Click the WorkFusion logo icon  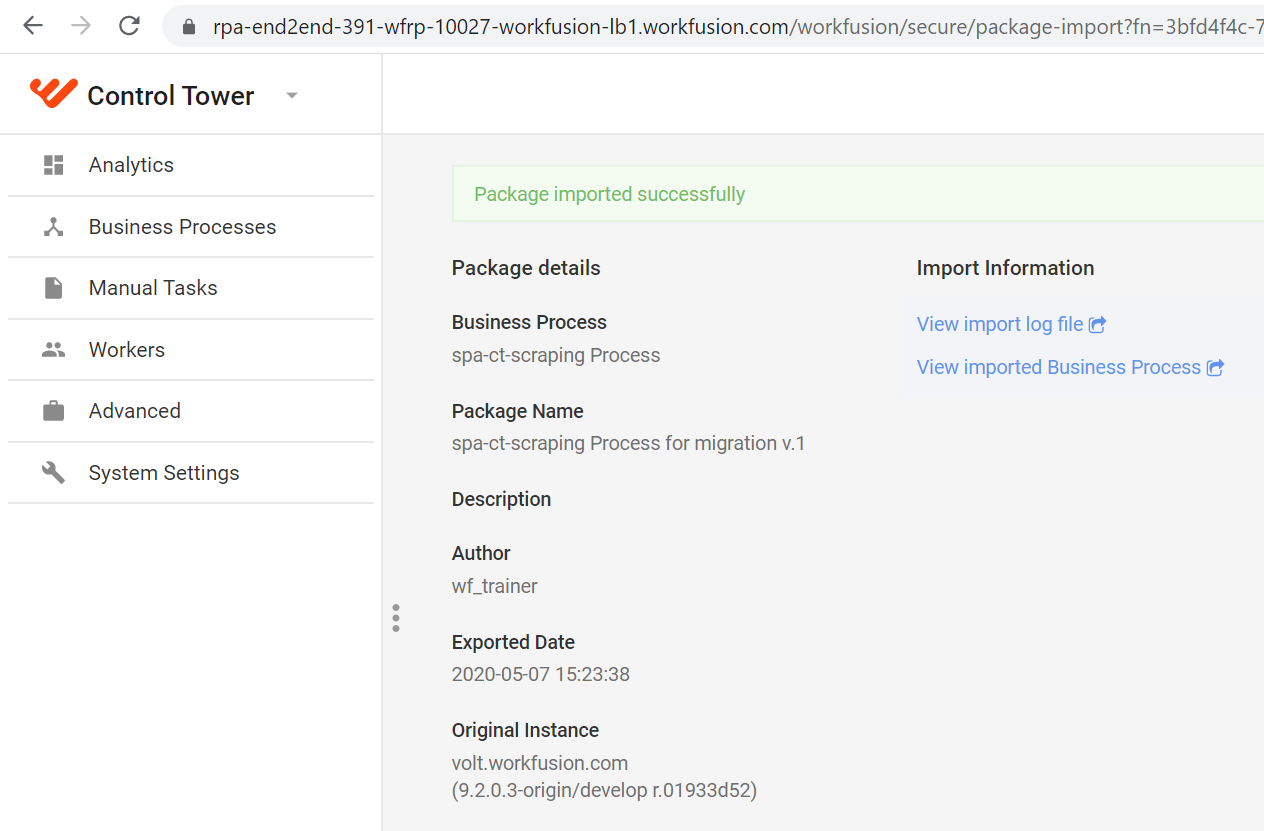point(53,93)
